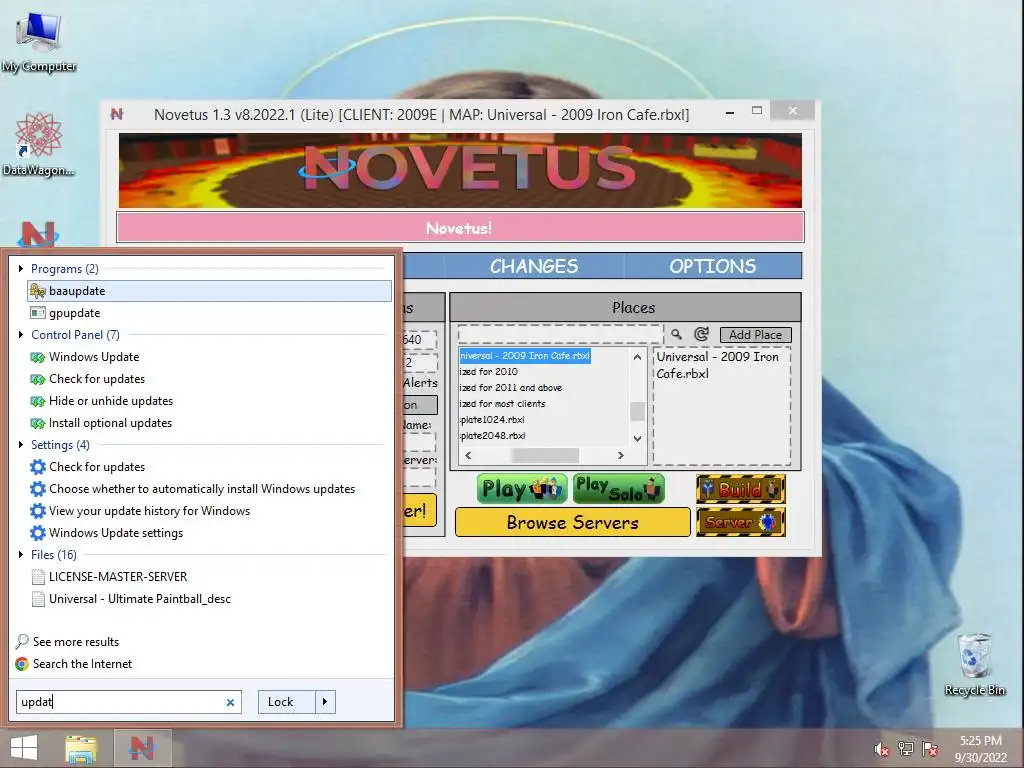Select Universal - 2009 Iron Cafe.rbxl place
1024x768 pixels.
525,356
